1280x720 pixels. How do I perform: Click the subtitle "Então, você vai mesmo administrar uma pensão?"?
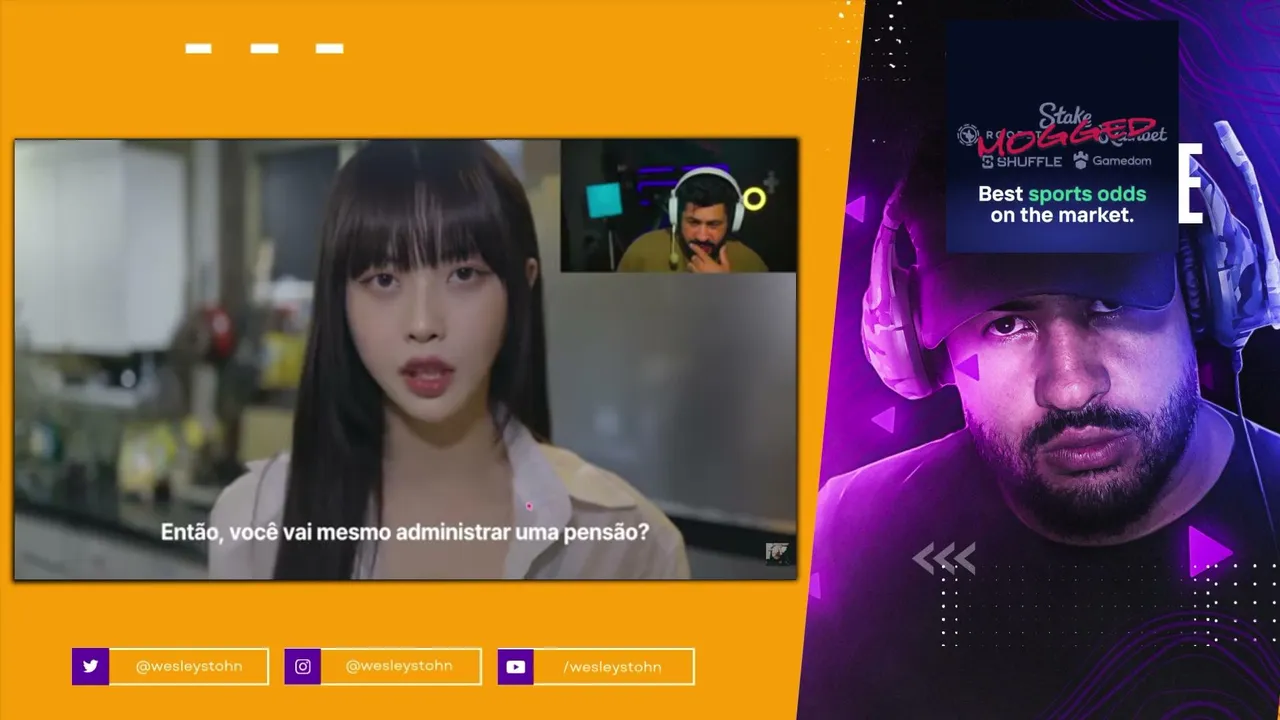(405, 532)
